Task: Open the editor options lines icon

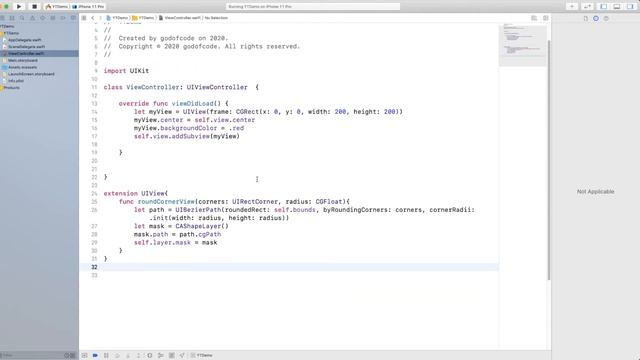Action: tap(534, 18)
